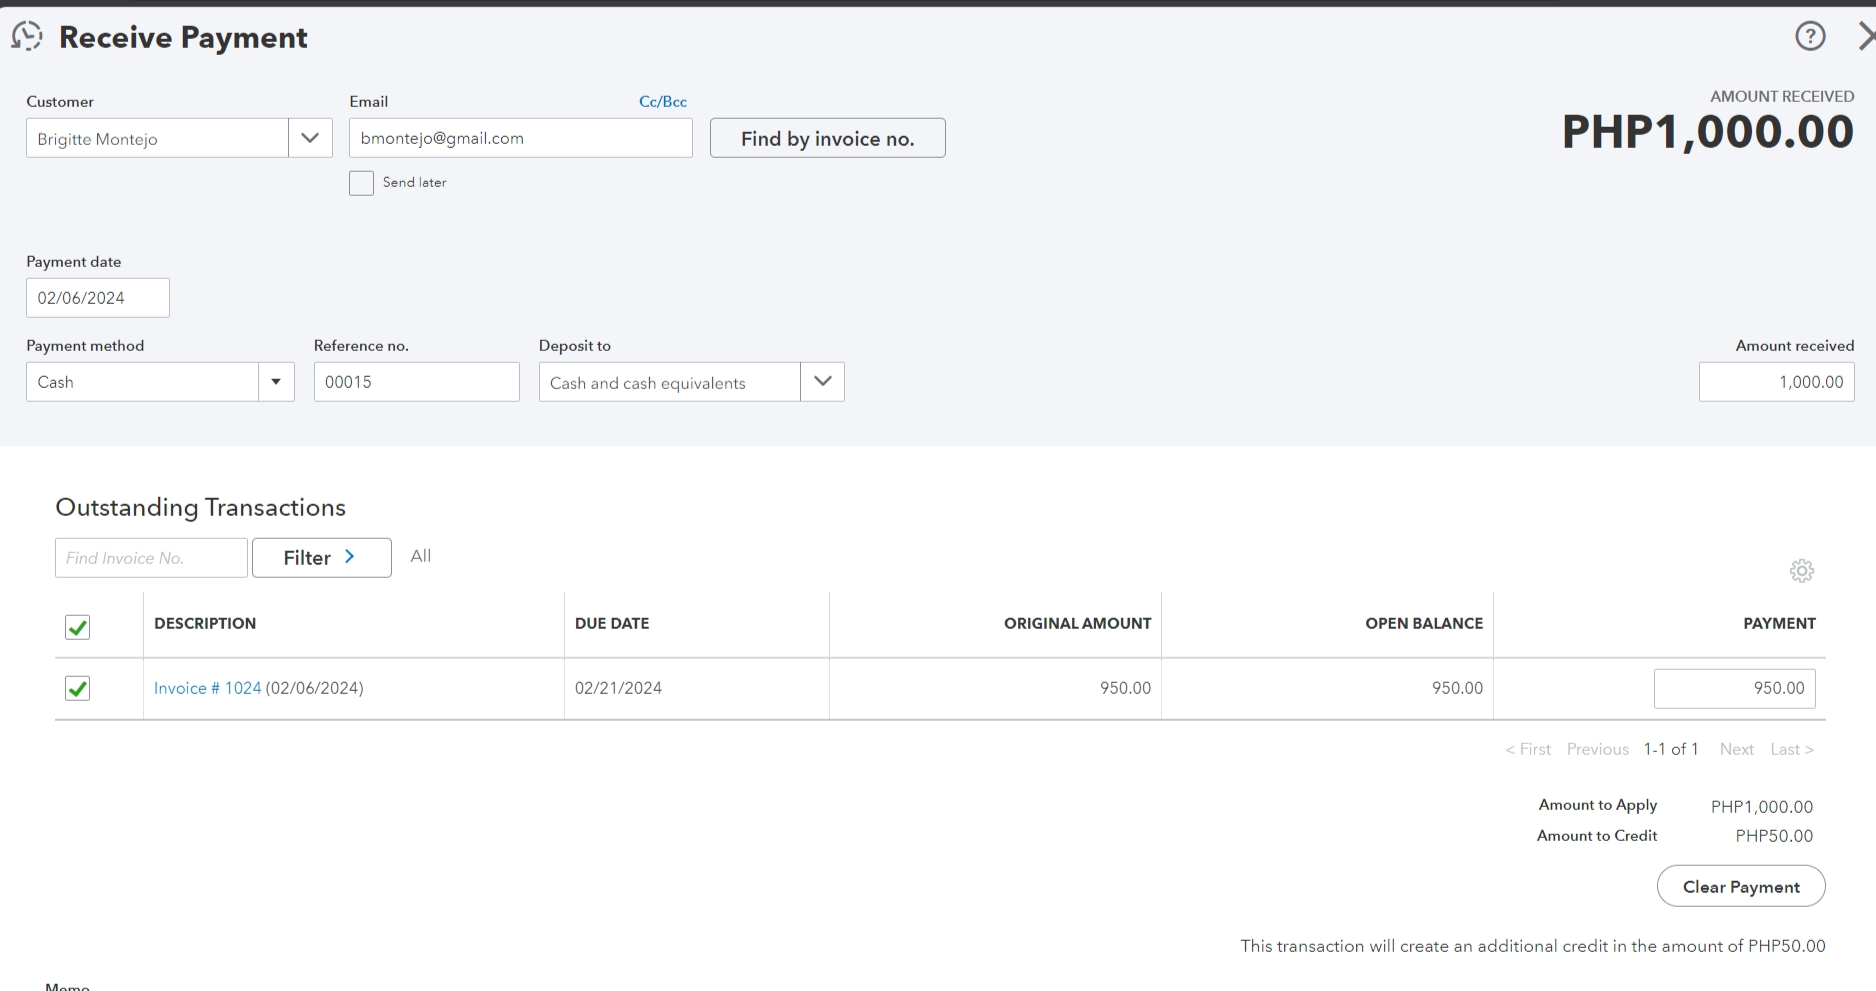1876x991 pixels.
Task: Click the All filter label
Action: coord(421,556)
